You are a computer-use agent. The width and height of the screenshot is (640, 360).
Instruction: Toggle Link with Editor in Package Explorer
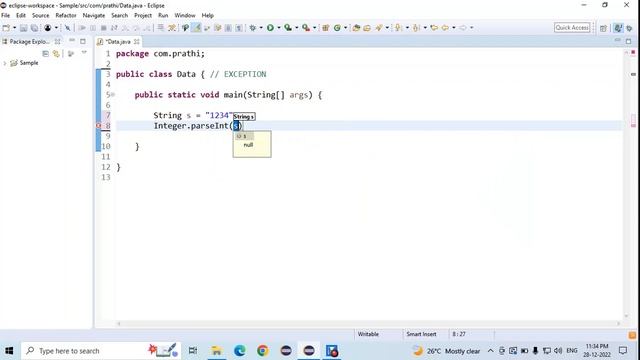click(56, 54)
